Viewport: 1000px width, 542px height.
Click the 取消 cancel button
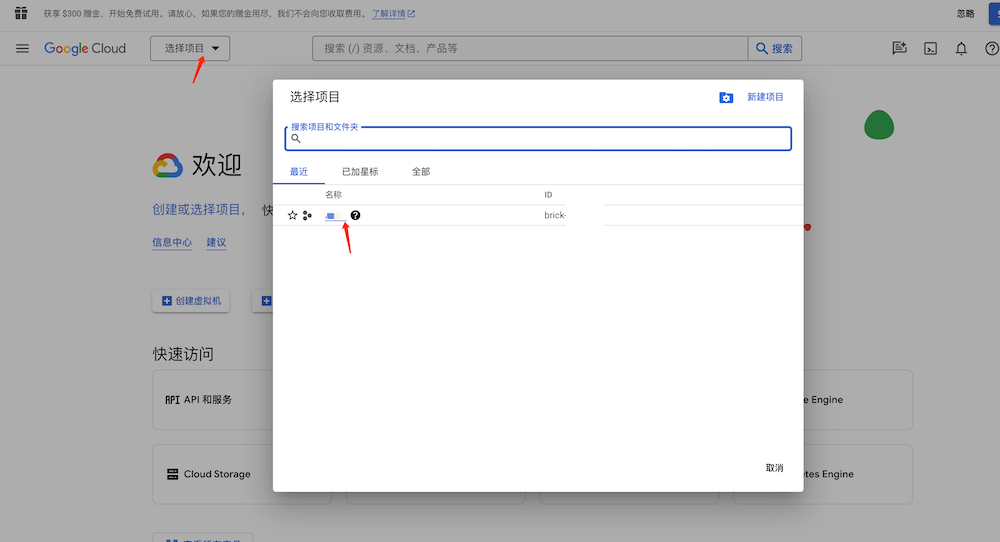tap(774, 468)
